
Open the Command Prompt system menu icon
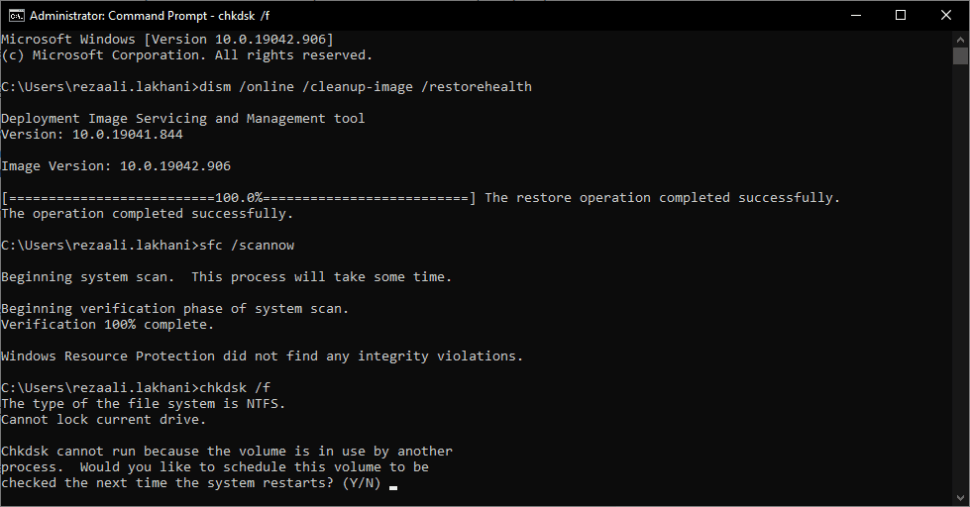tap(16, 15)
